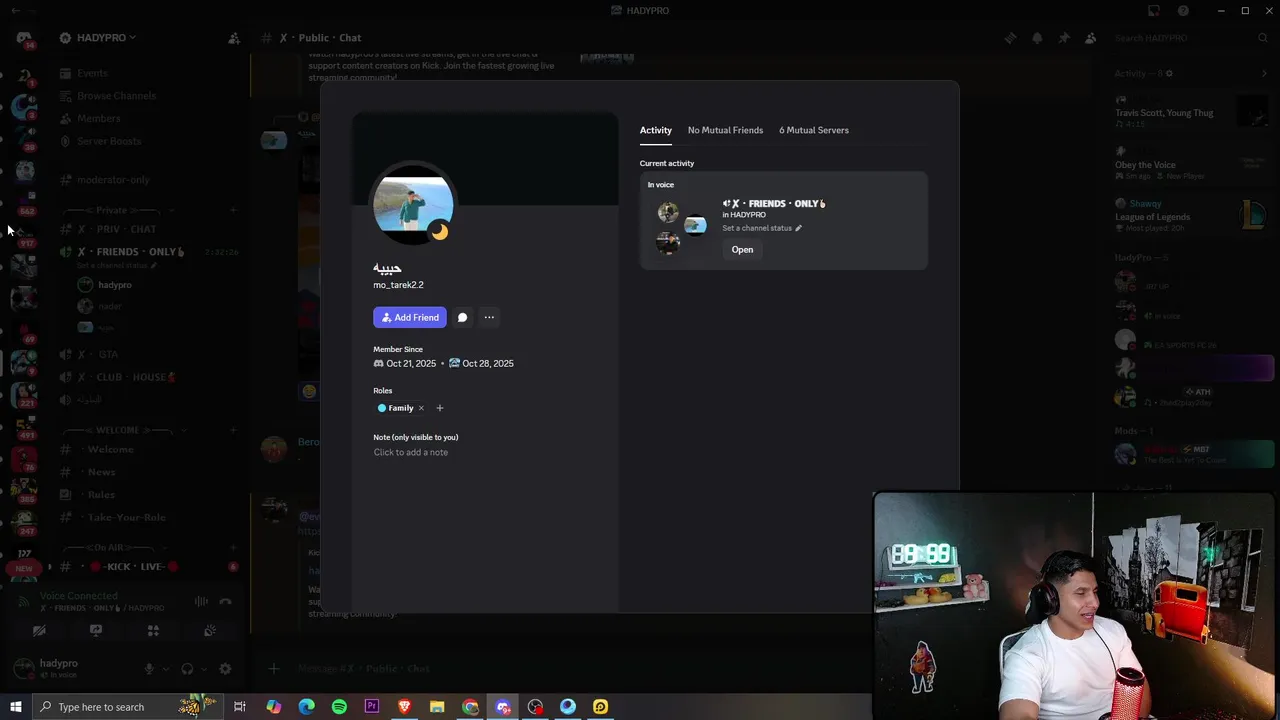Add a role using the plus icon
This screenshot has height=720, width=1280.
pyautogui.click(x=440, y=408)
